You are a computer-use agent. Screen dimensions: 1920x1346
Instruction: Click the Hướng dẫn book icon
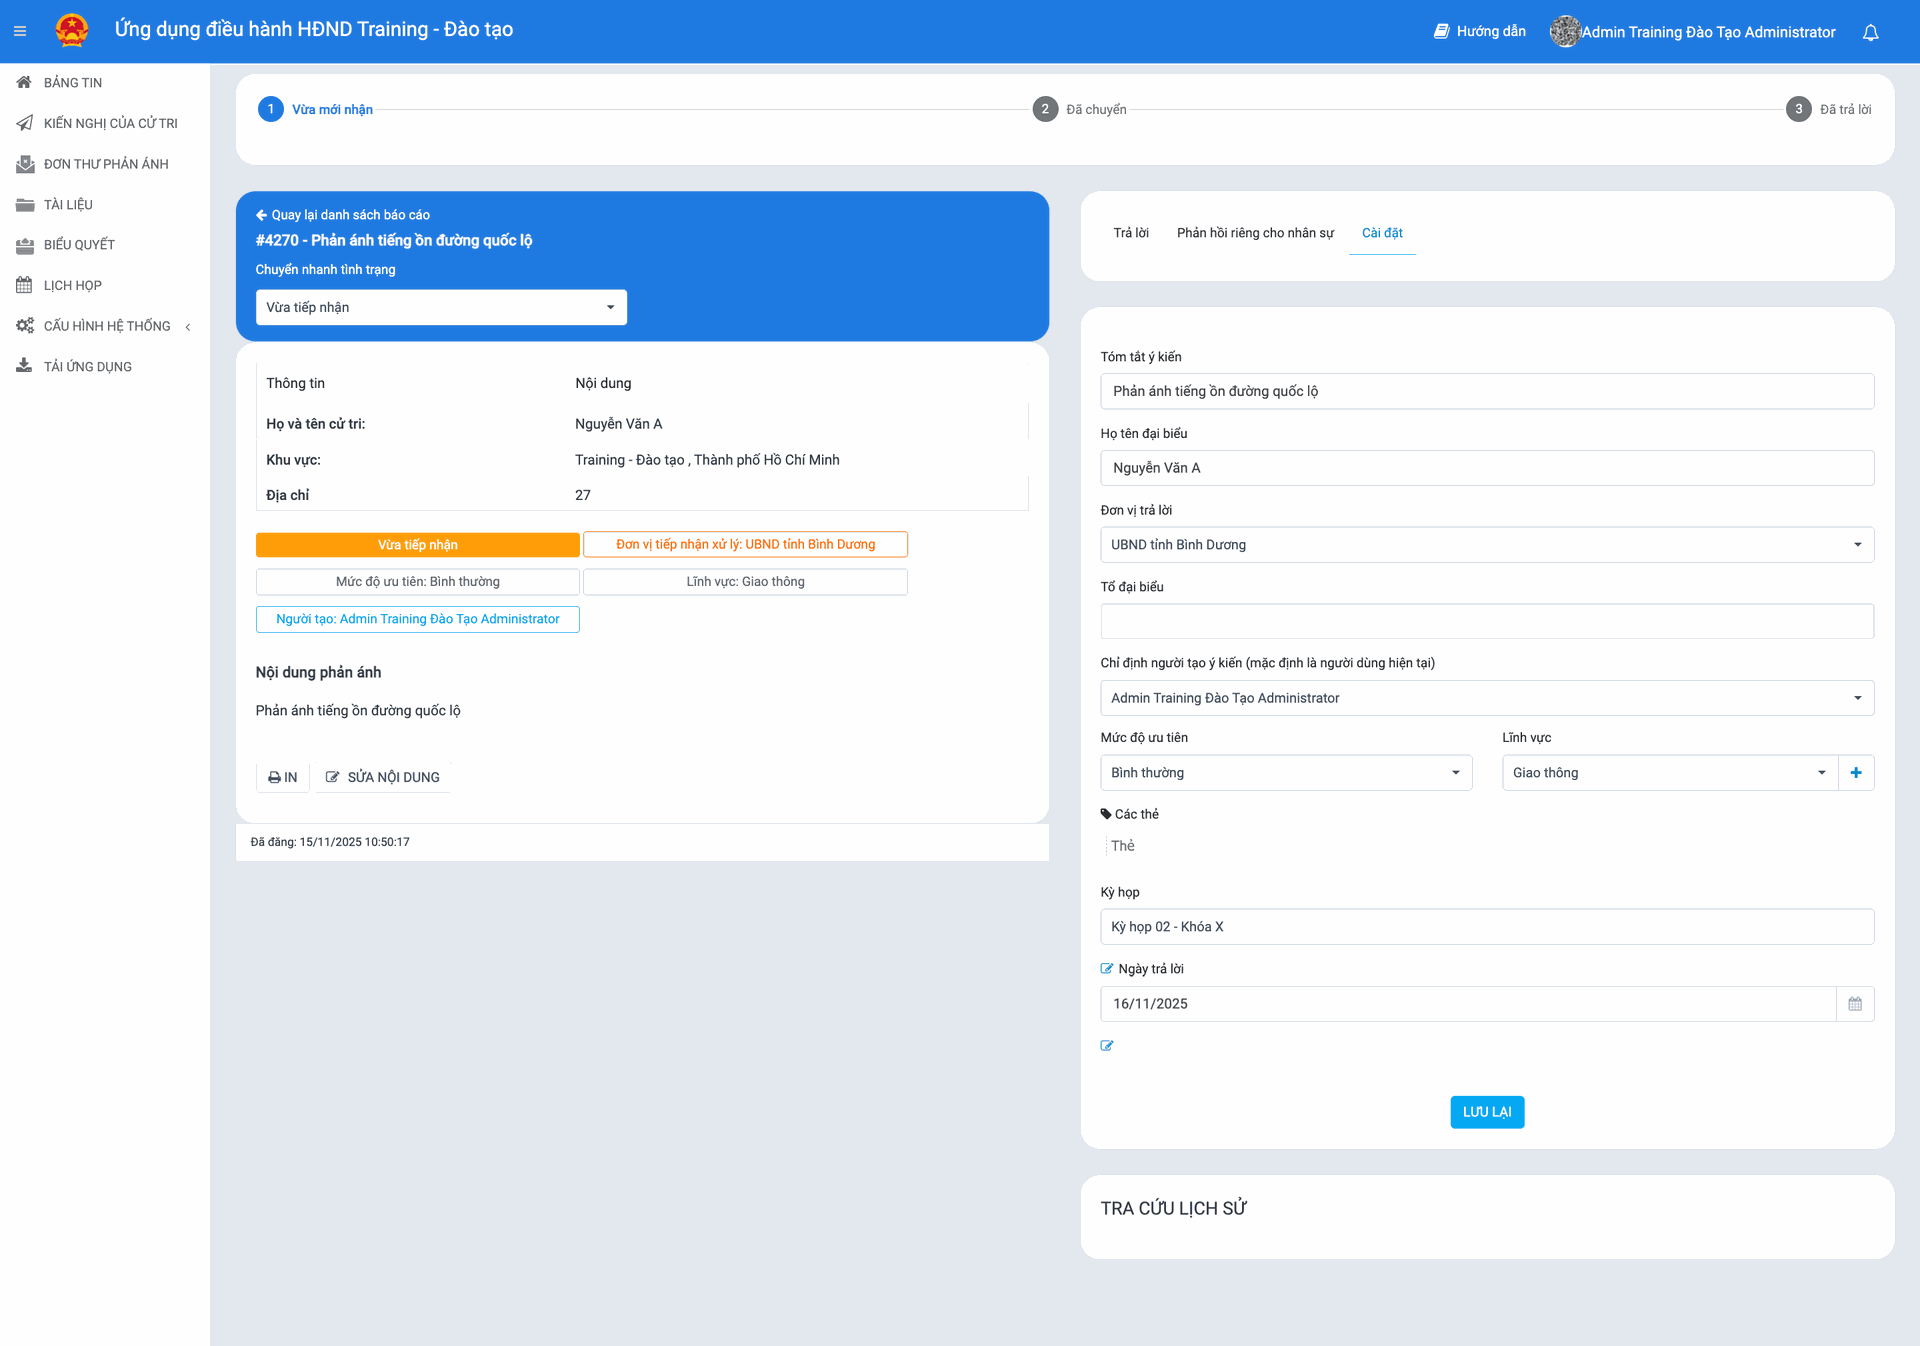pyautogui.click(x=1441, y=31)
